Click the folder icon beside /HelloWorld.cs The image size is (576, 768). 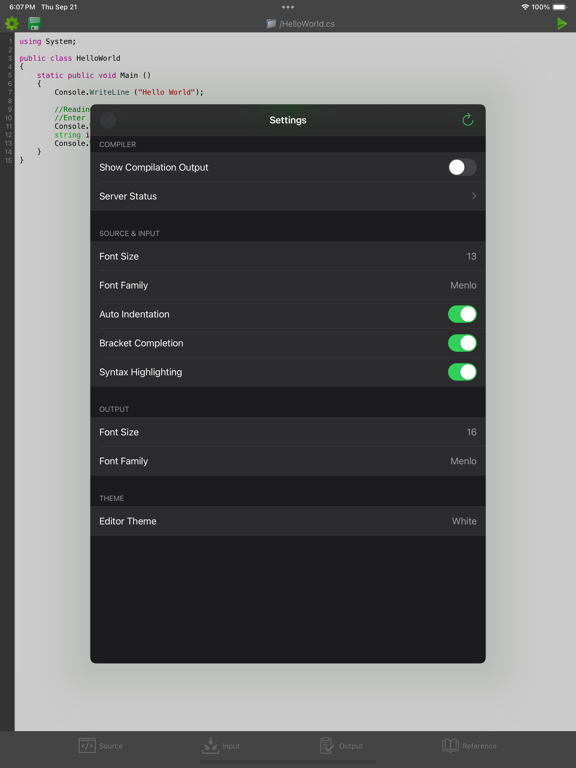271,24
